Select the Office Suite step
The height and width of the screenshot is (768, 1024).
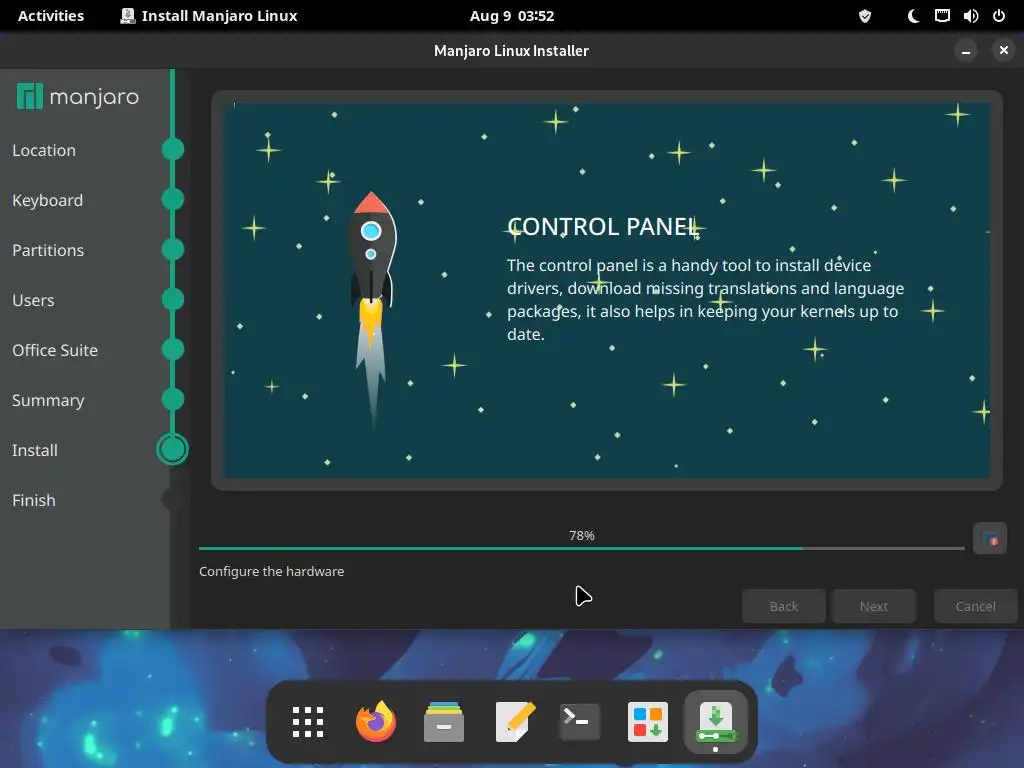coord(55,350)
